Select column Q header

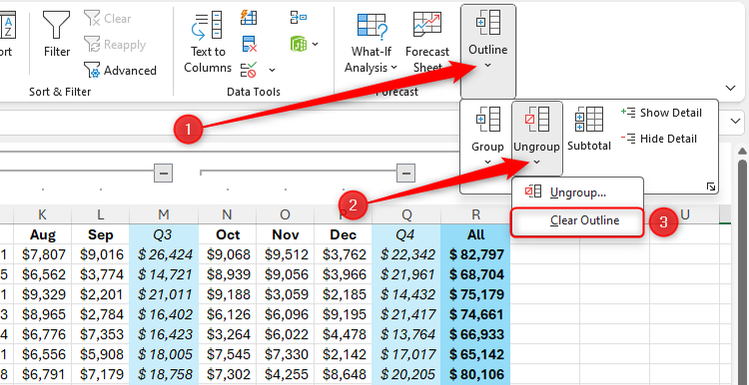pyautogui.click(x=407, y=215)
